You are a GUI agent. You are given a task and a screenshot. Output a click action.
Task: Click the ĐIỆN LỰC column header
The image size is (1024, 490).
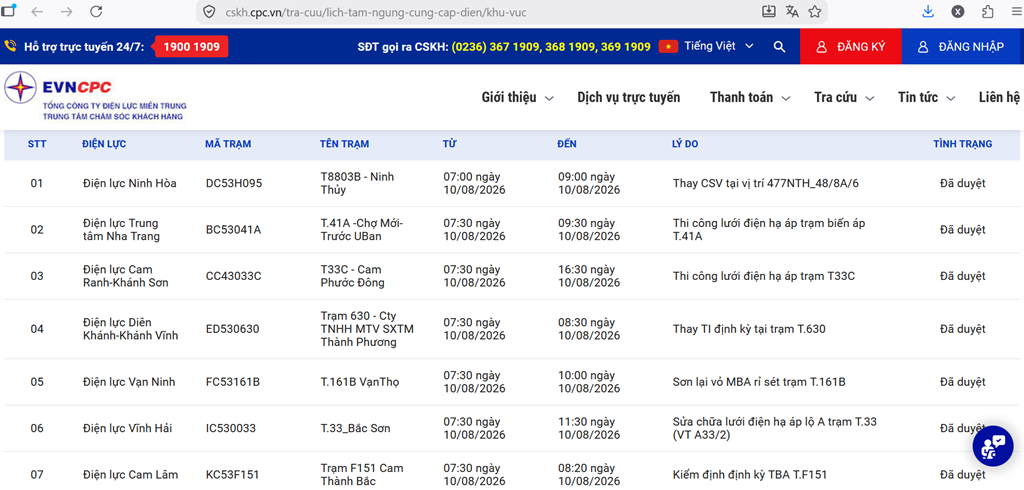pos(104,144)
